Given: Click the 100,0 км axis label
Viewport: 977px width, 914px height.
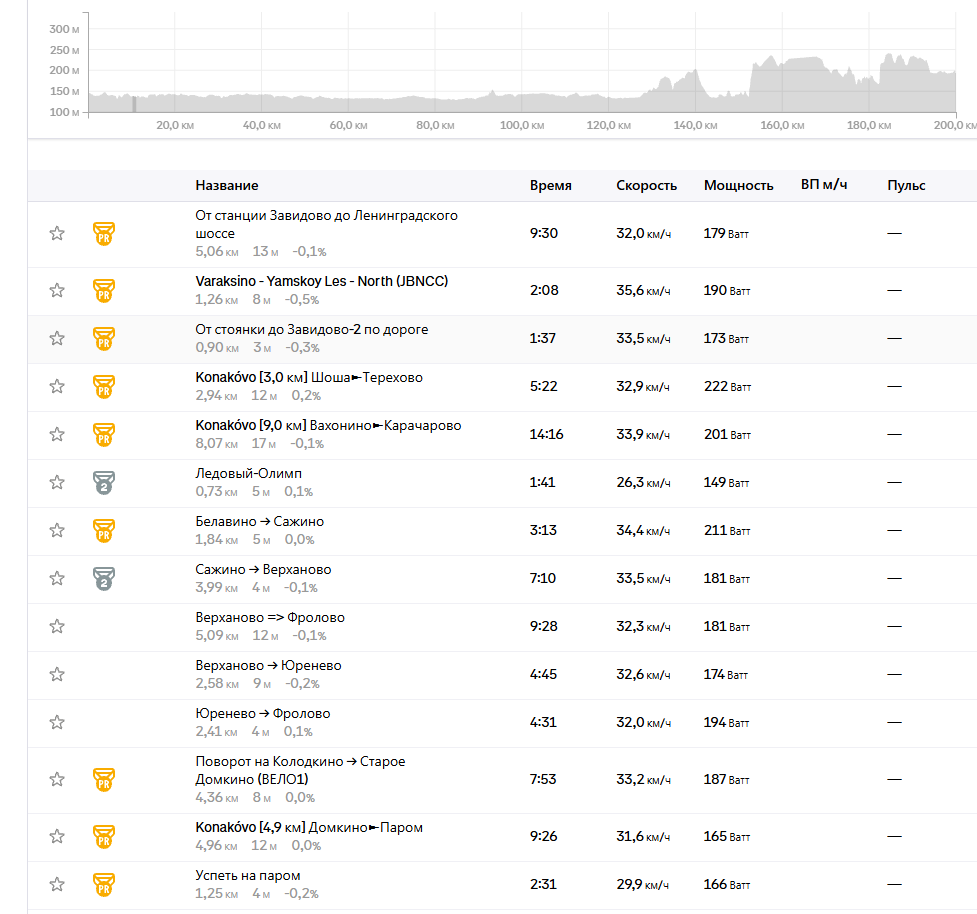Looking at the screenshot, I should [522, 125].
